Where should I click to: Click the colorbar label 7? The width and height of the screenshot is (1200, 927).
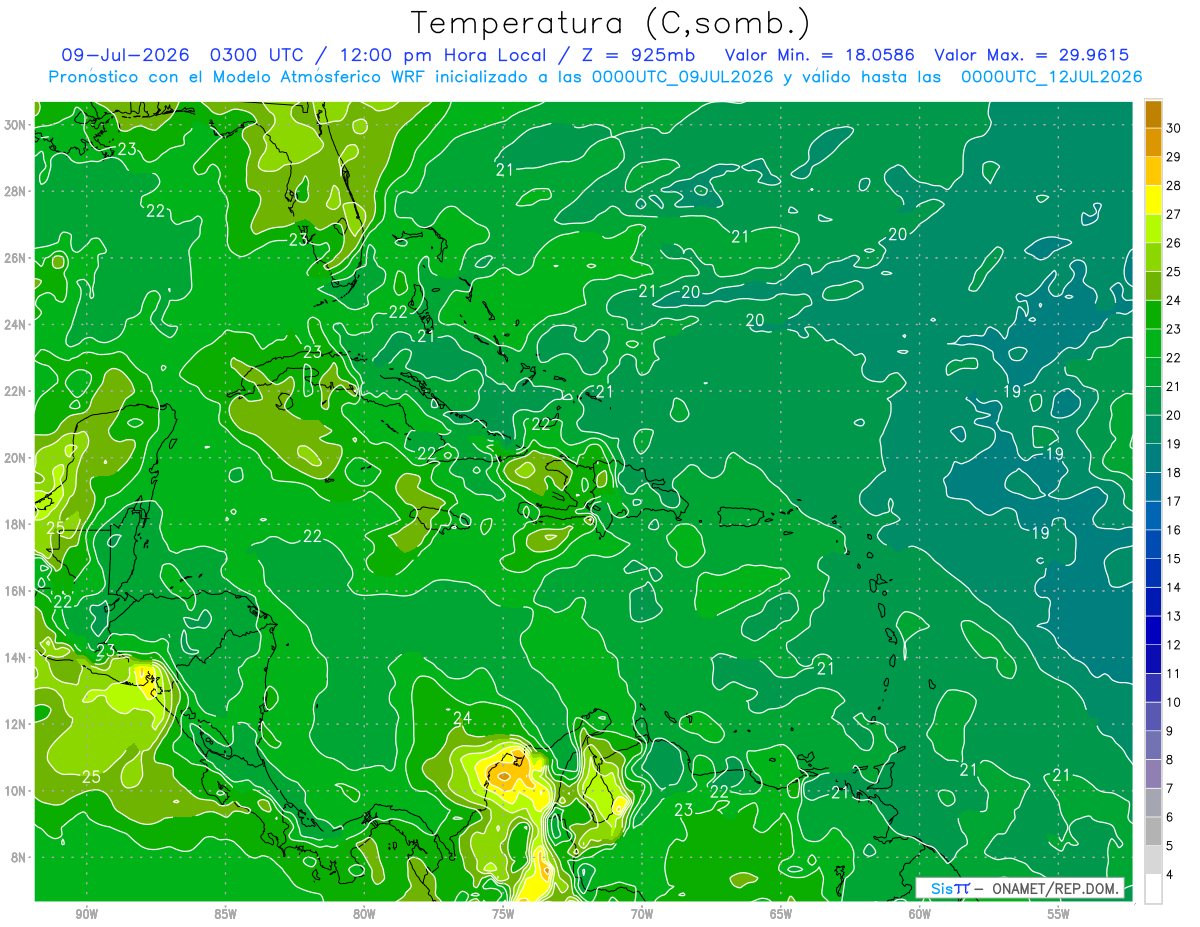(x=1171, y=789)
